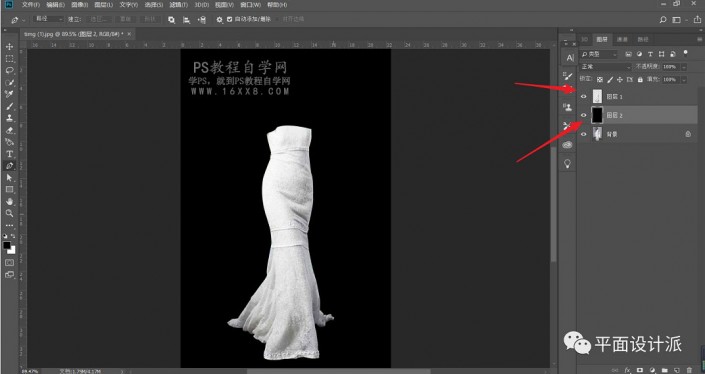Open the layer blend mode dropdown 正常

[606, 67]
